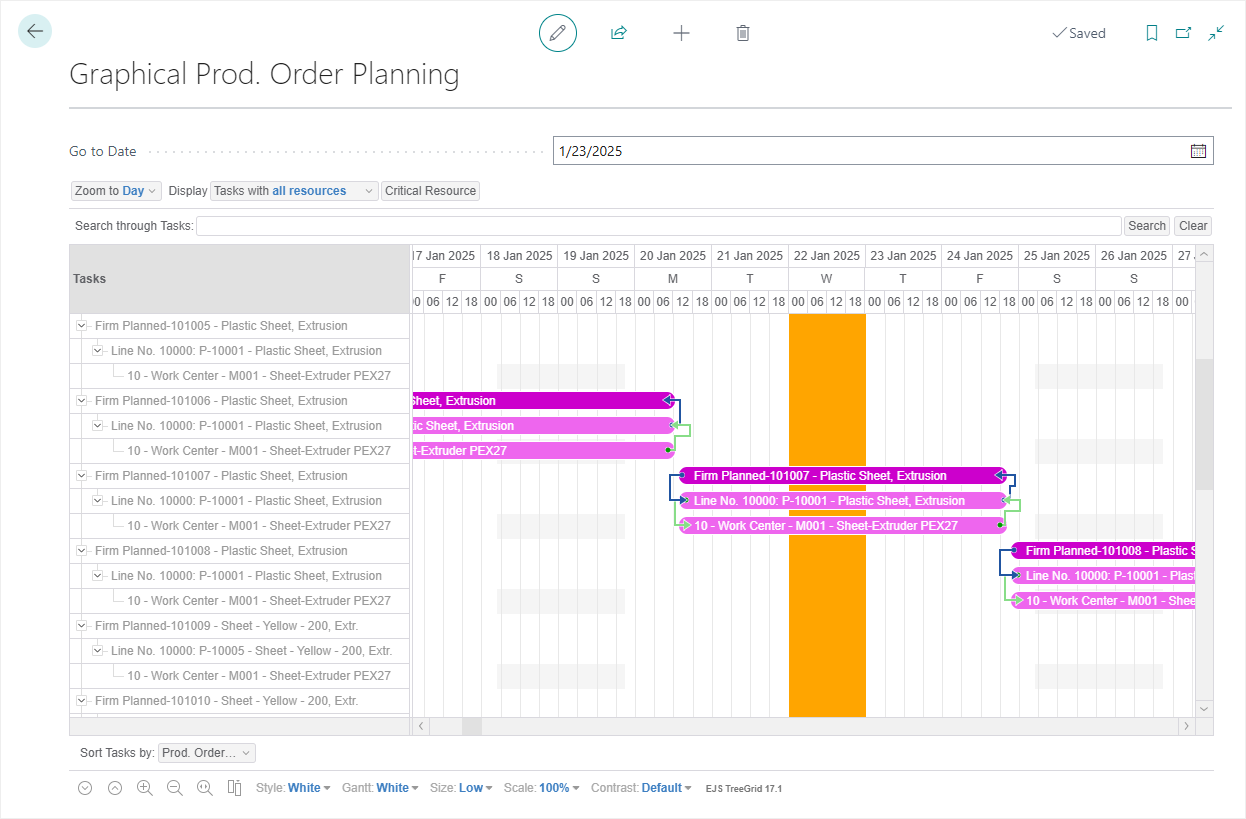Click the trash delete icon
Screen dimensions: 1246x819
tap(743, 33)
